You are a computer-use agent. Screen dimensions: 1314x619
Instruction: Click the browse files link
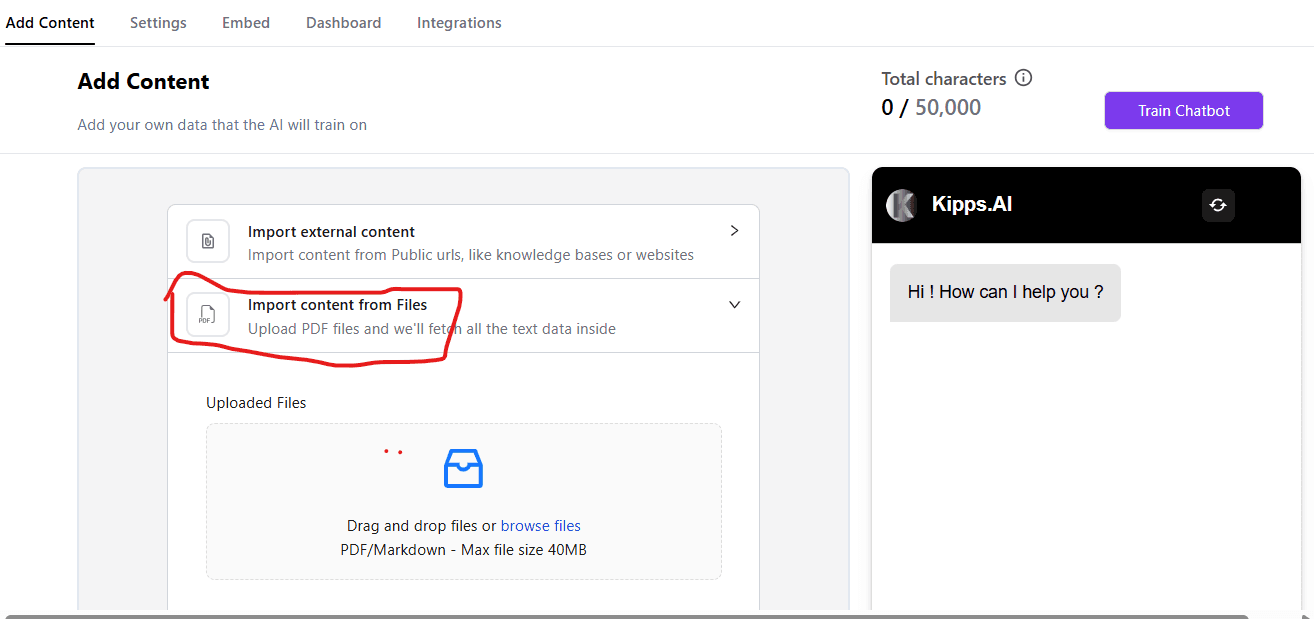click(x=540, y=526)
